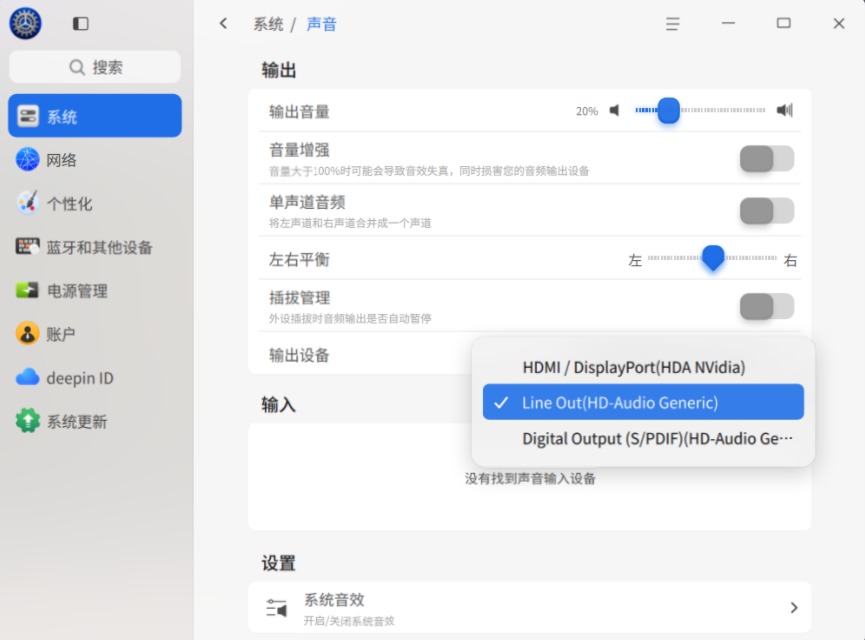Image resolution: width=865 pixels, height=640 pixels.
Task: Click the 搜索 search field
Action: coord(95,67)
